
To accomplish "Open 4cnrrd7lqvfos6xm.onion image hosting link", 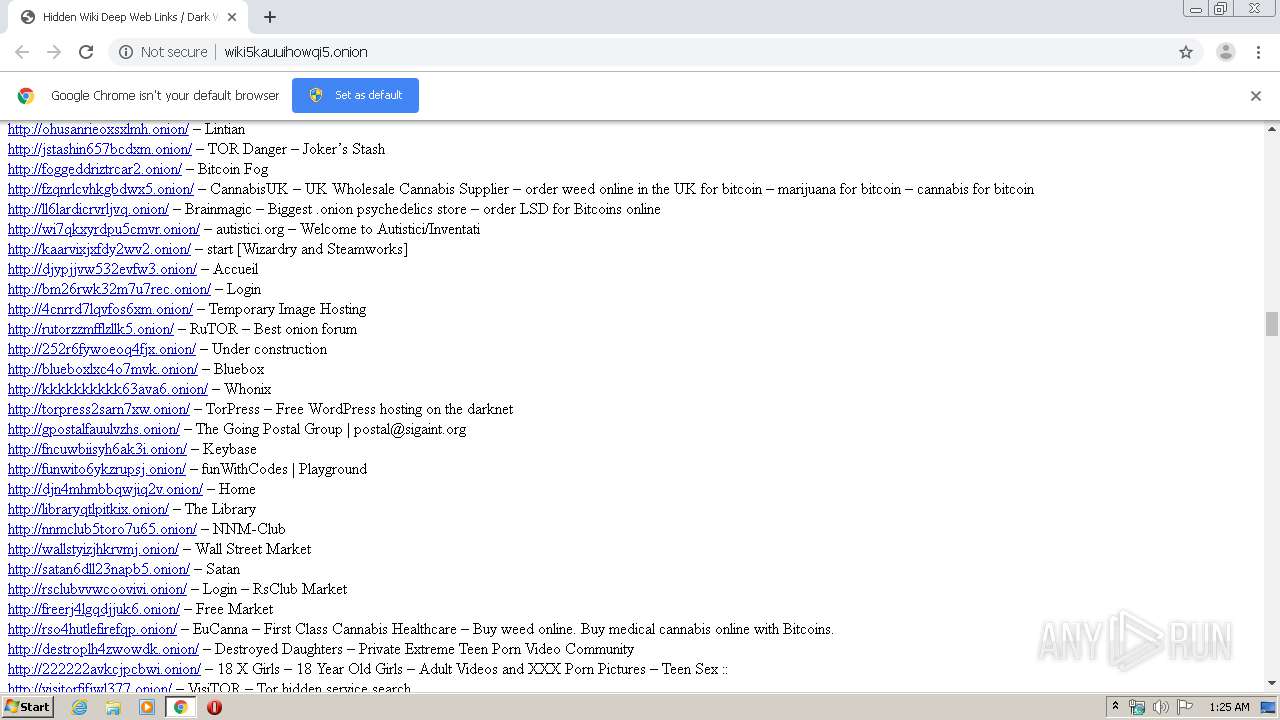I will coord(100,309).
